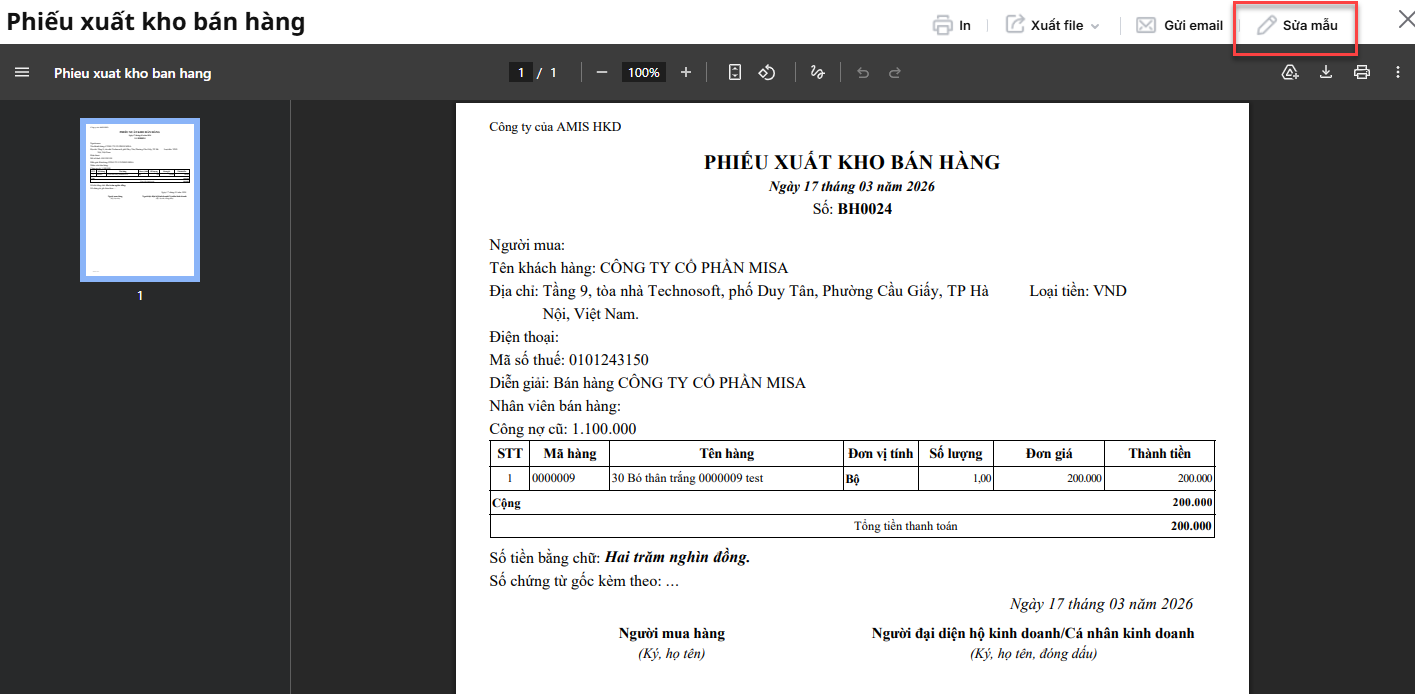Print using the PDF viewer printer icon
Image resolution: width=1415 pixels, height=694 pixels.
pos(1361,72)
